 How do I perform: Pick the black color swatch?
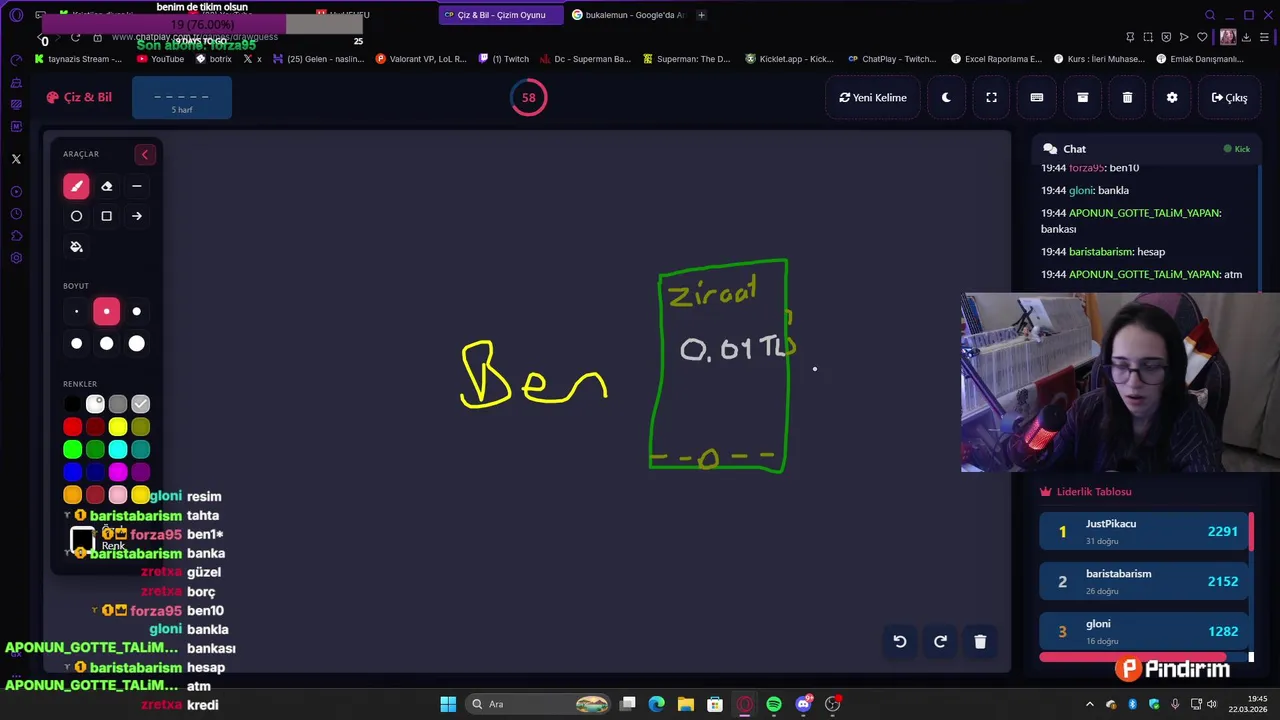[72, 404]
